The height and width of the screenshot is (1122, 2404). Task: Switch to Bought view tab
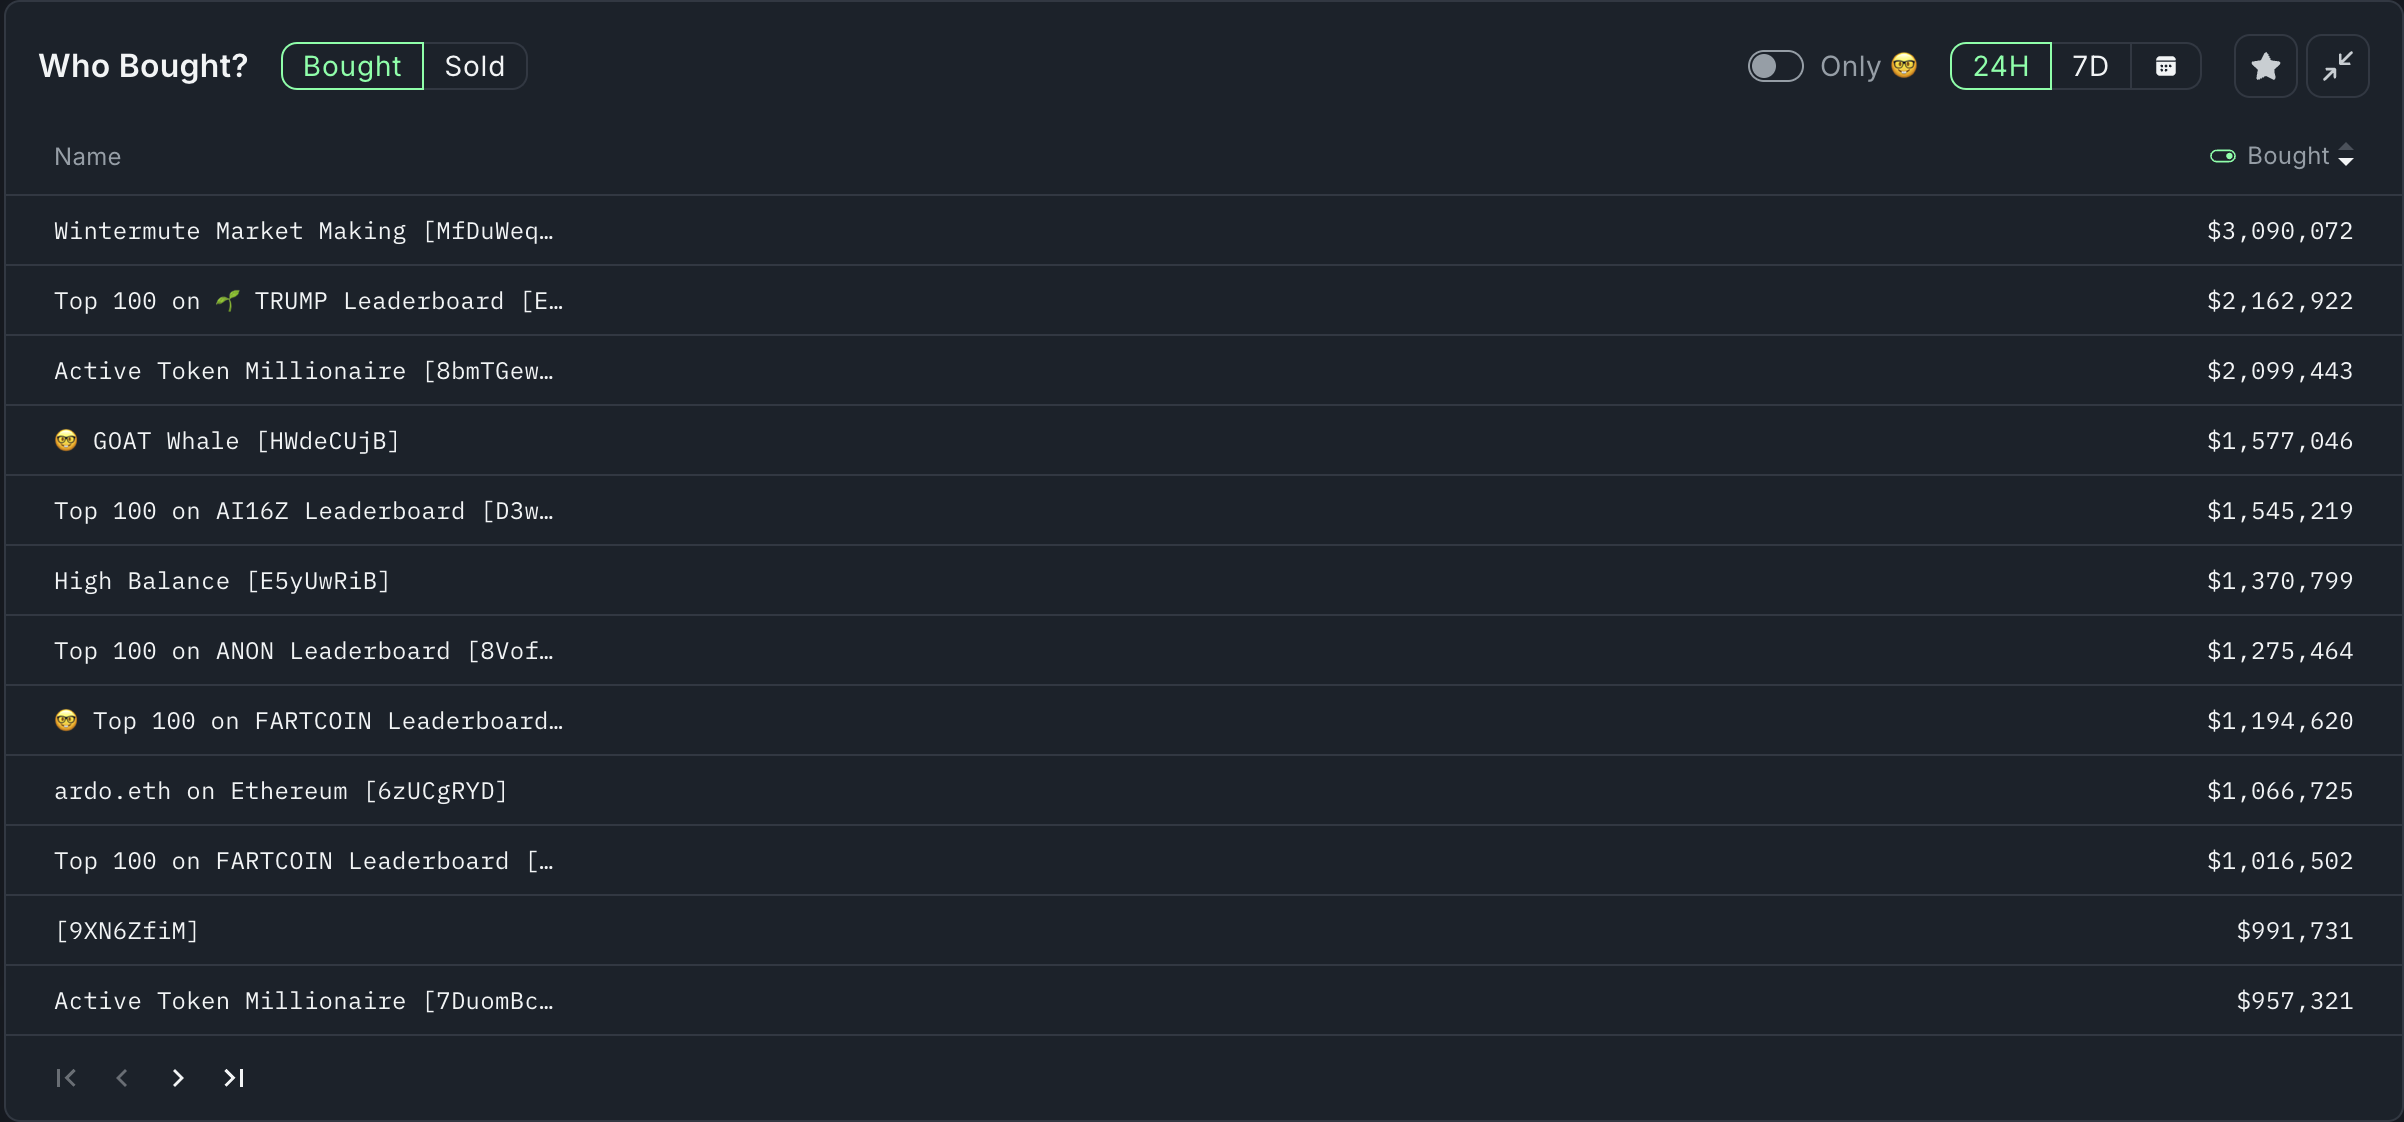[350, 66]
